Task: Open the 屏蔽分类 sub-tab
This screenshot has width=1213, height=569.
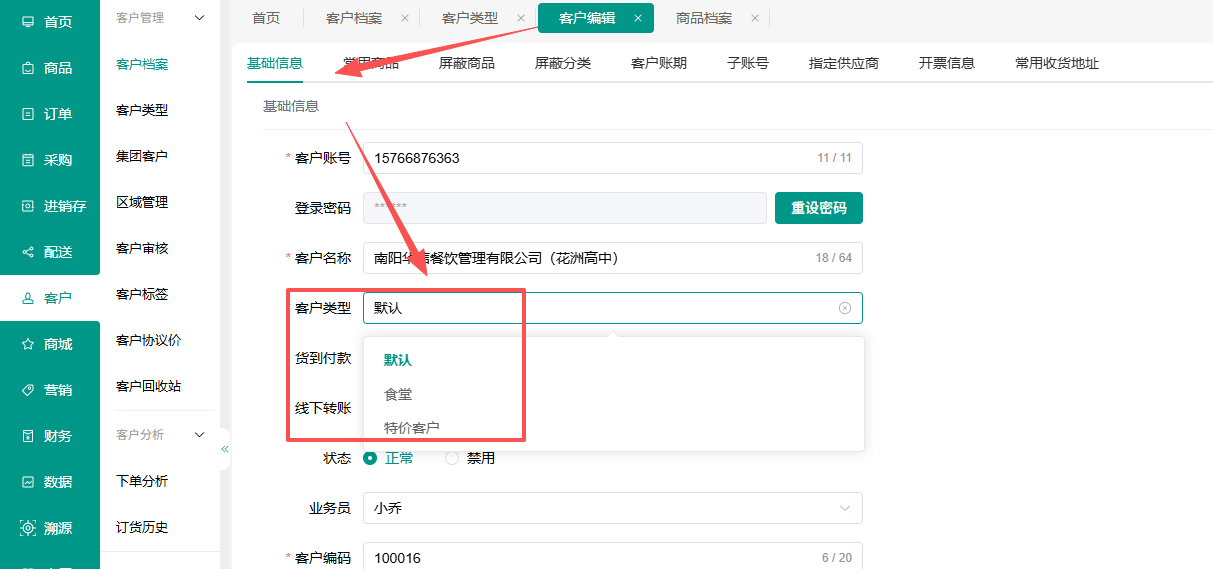Action: click(x=563, y=63)
